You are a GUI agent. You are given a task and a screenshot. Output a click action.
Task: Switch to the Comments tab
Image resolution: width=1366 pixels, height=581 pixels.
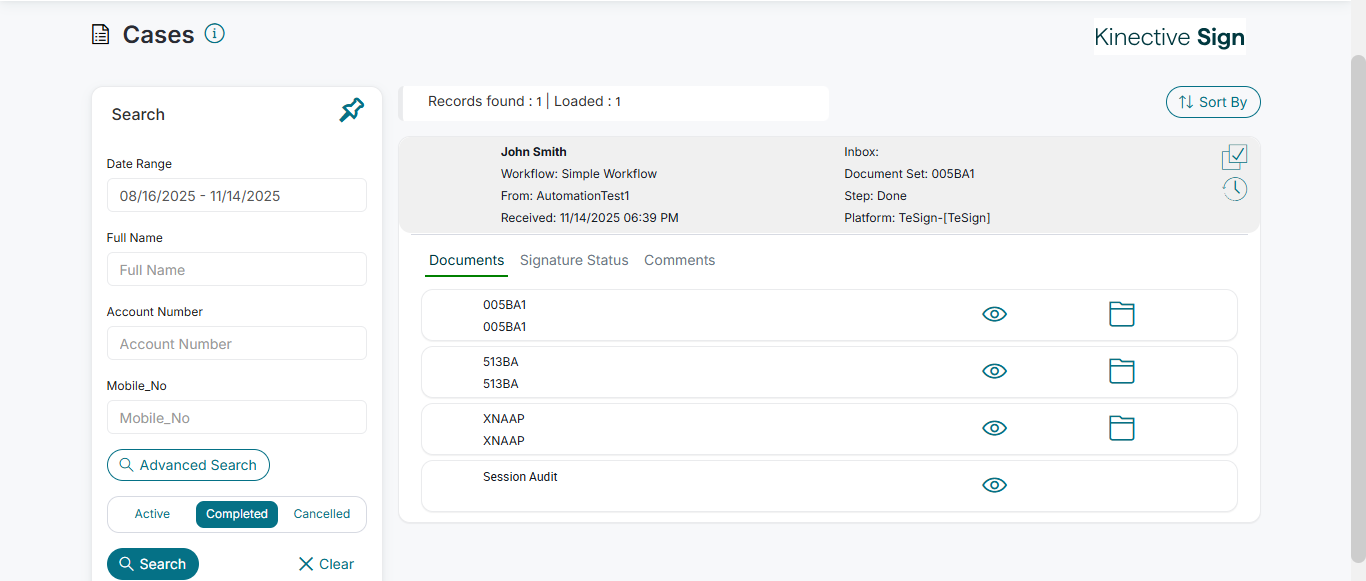coord(680,261)
